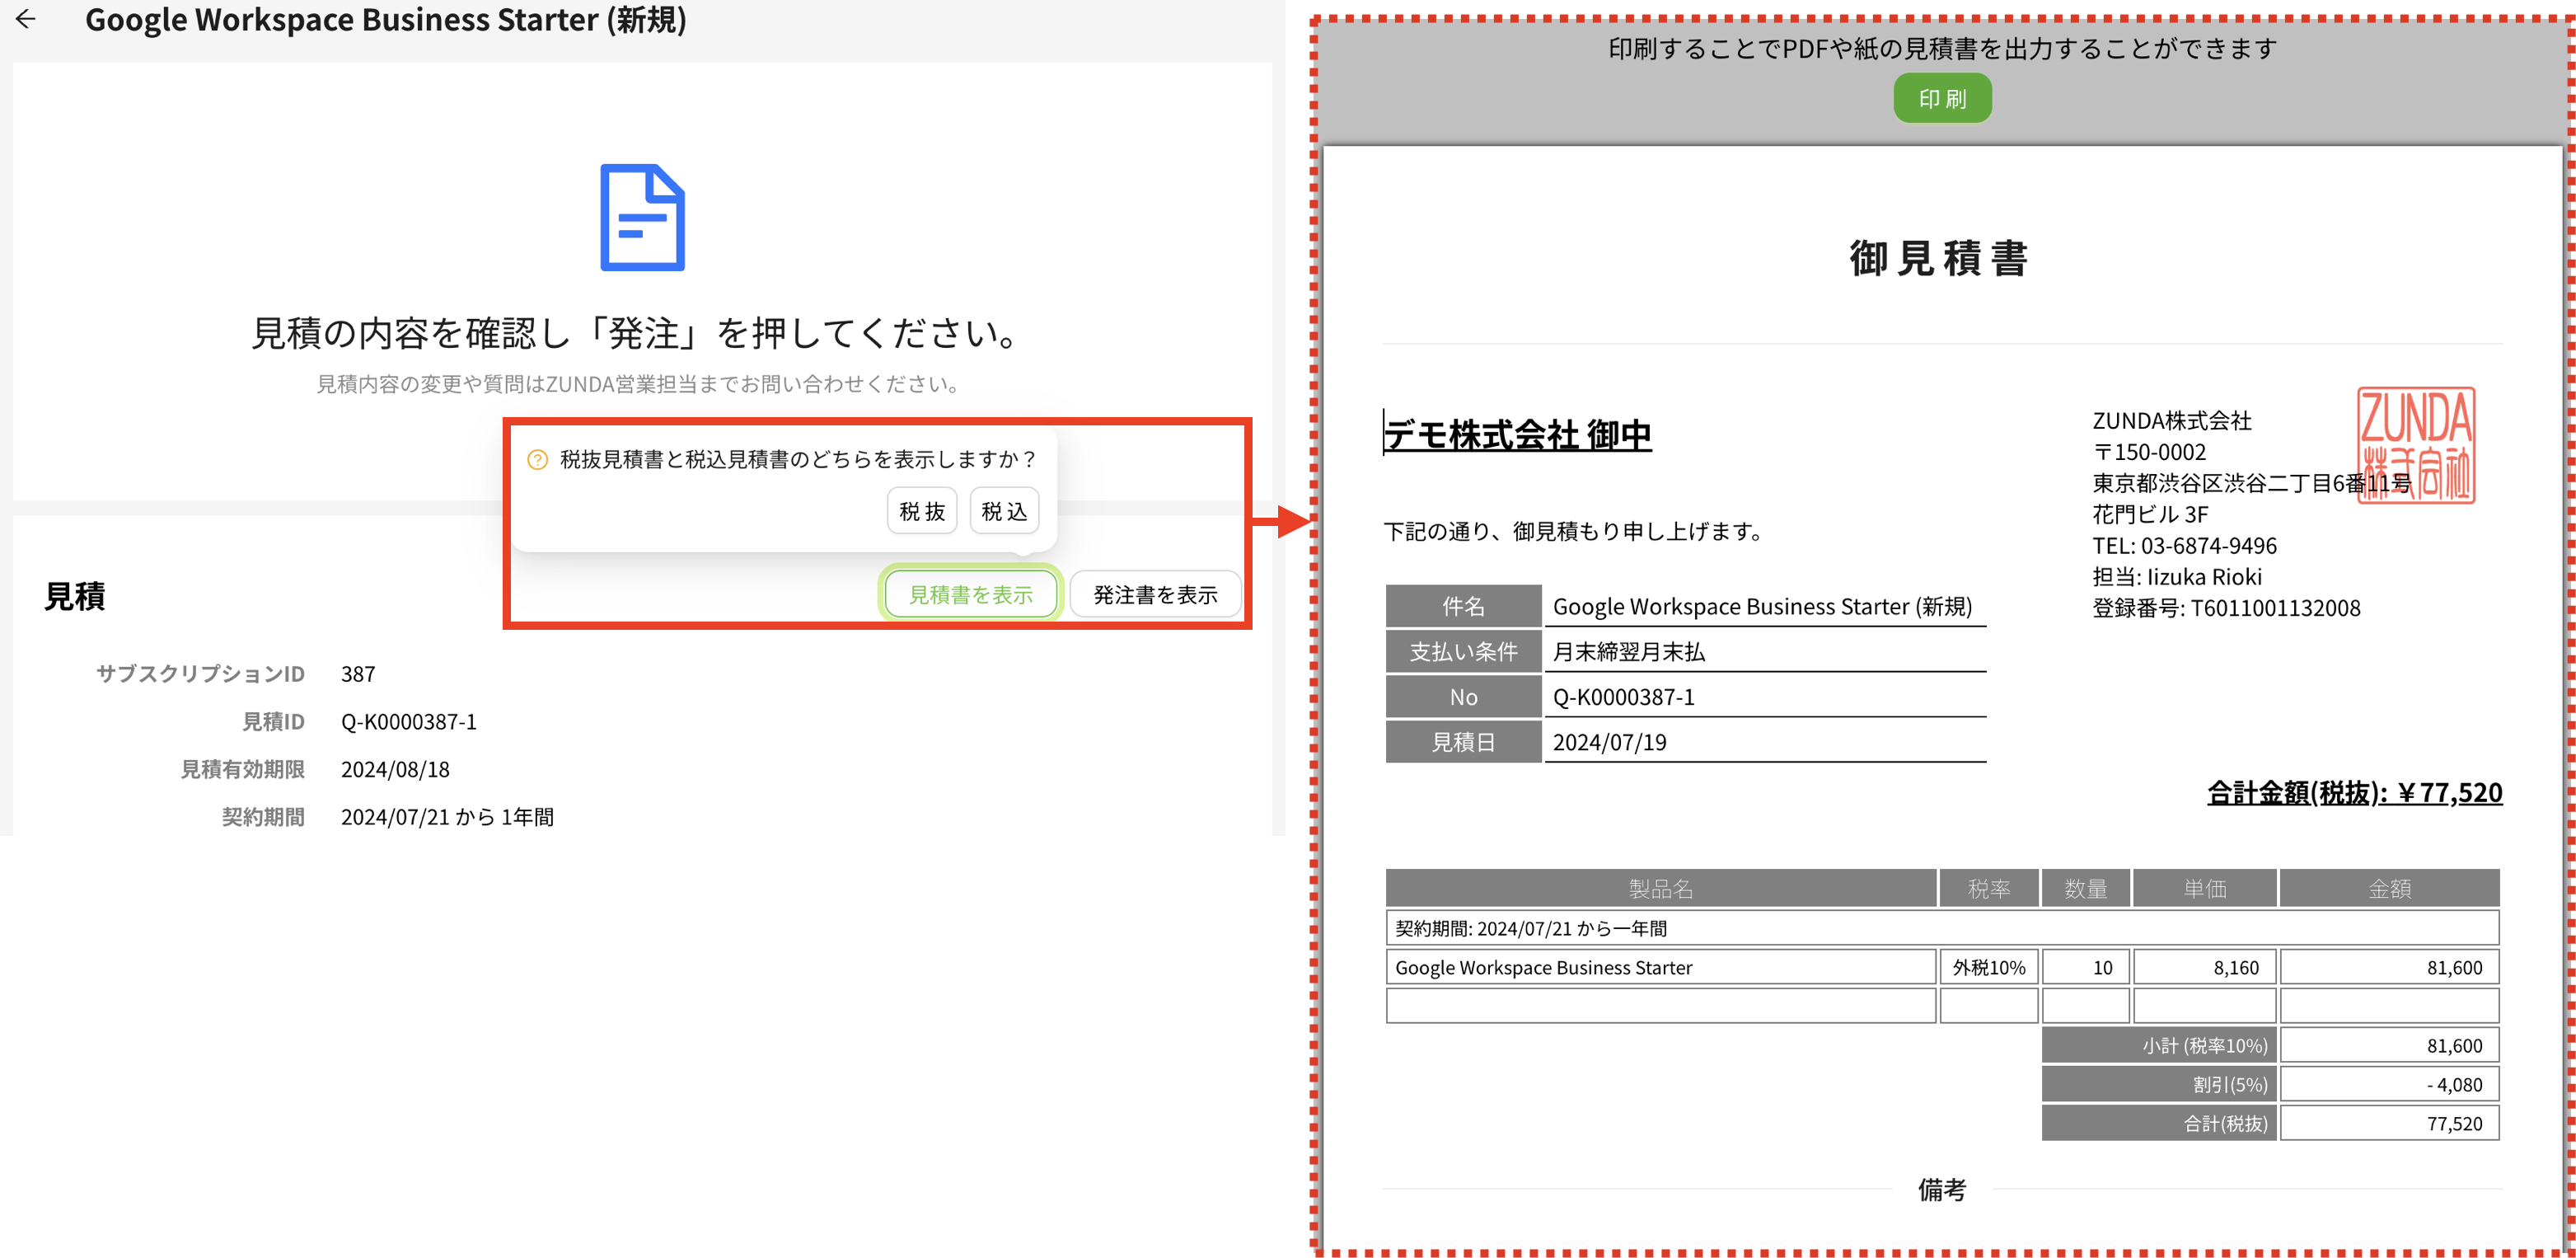The height and width of the screenshot is (1258, 2576).
Task: Select estimate date 2024/07/19
Action: (x=1609, y=742)
